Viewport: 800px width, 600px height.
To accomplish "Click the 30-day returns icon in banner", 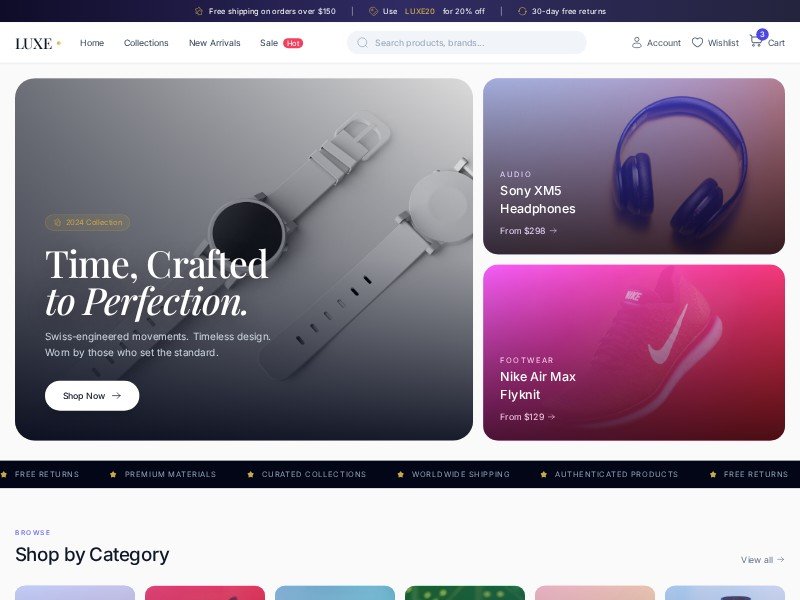I will [522, 11].
